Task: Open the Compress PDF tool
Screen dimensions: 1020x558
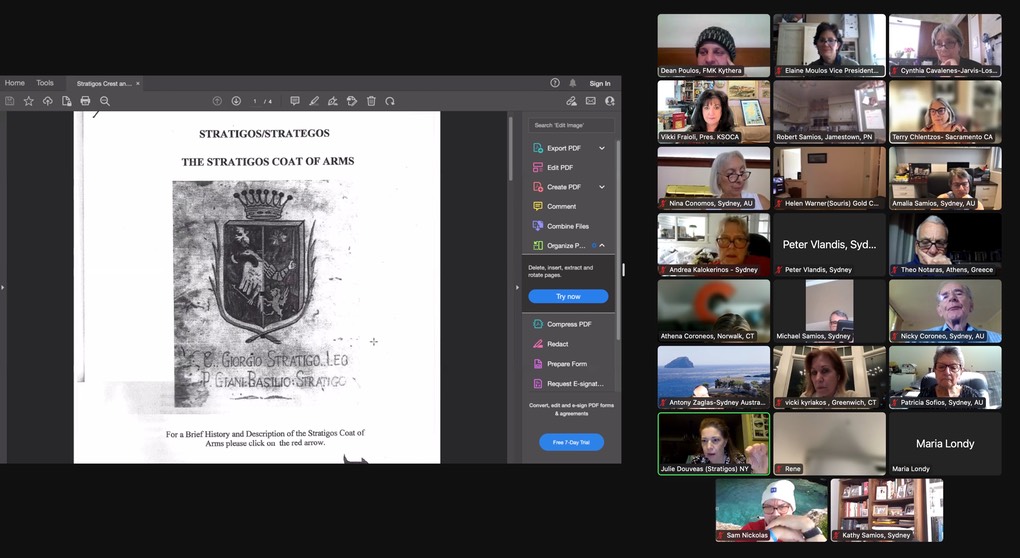Action: click(568, 324)
